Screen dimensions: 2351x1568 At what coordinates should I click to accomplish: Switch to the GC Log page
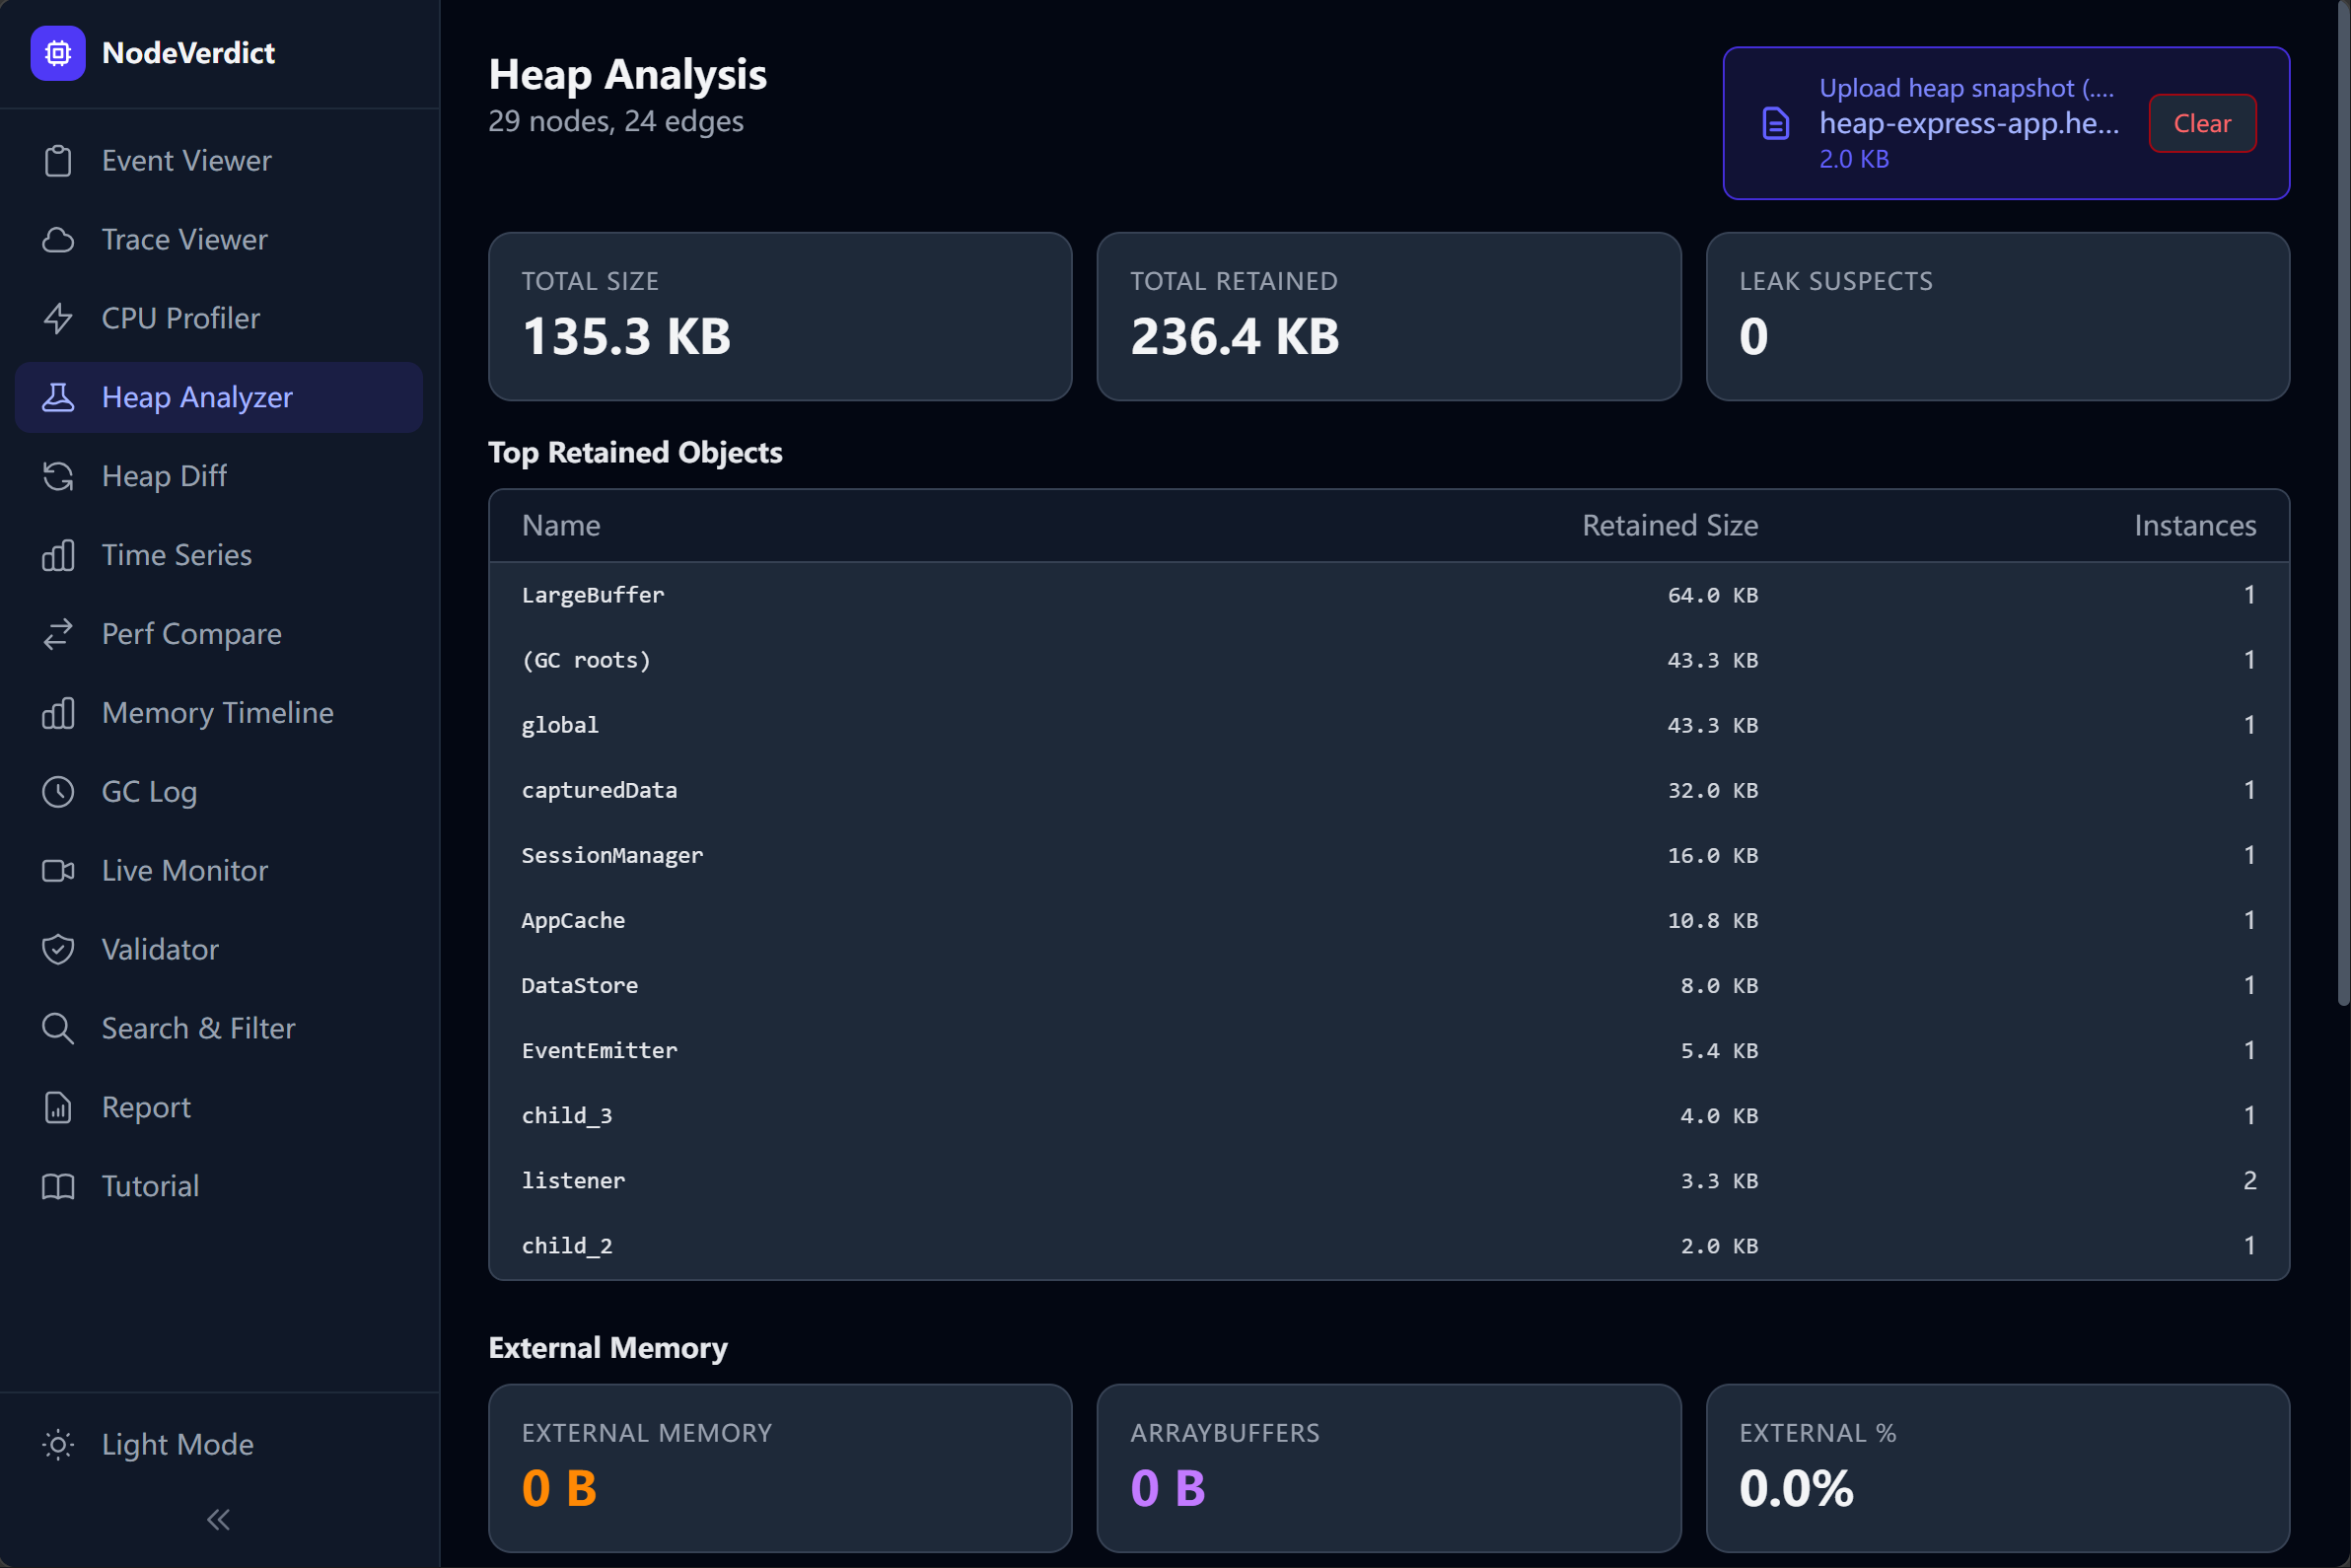pyautogui.click(x=219, y=792)
